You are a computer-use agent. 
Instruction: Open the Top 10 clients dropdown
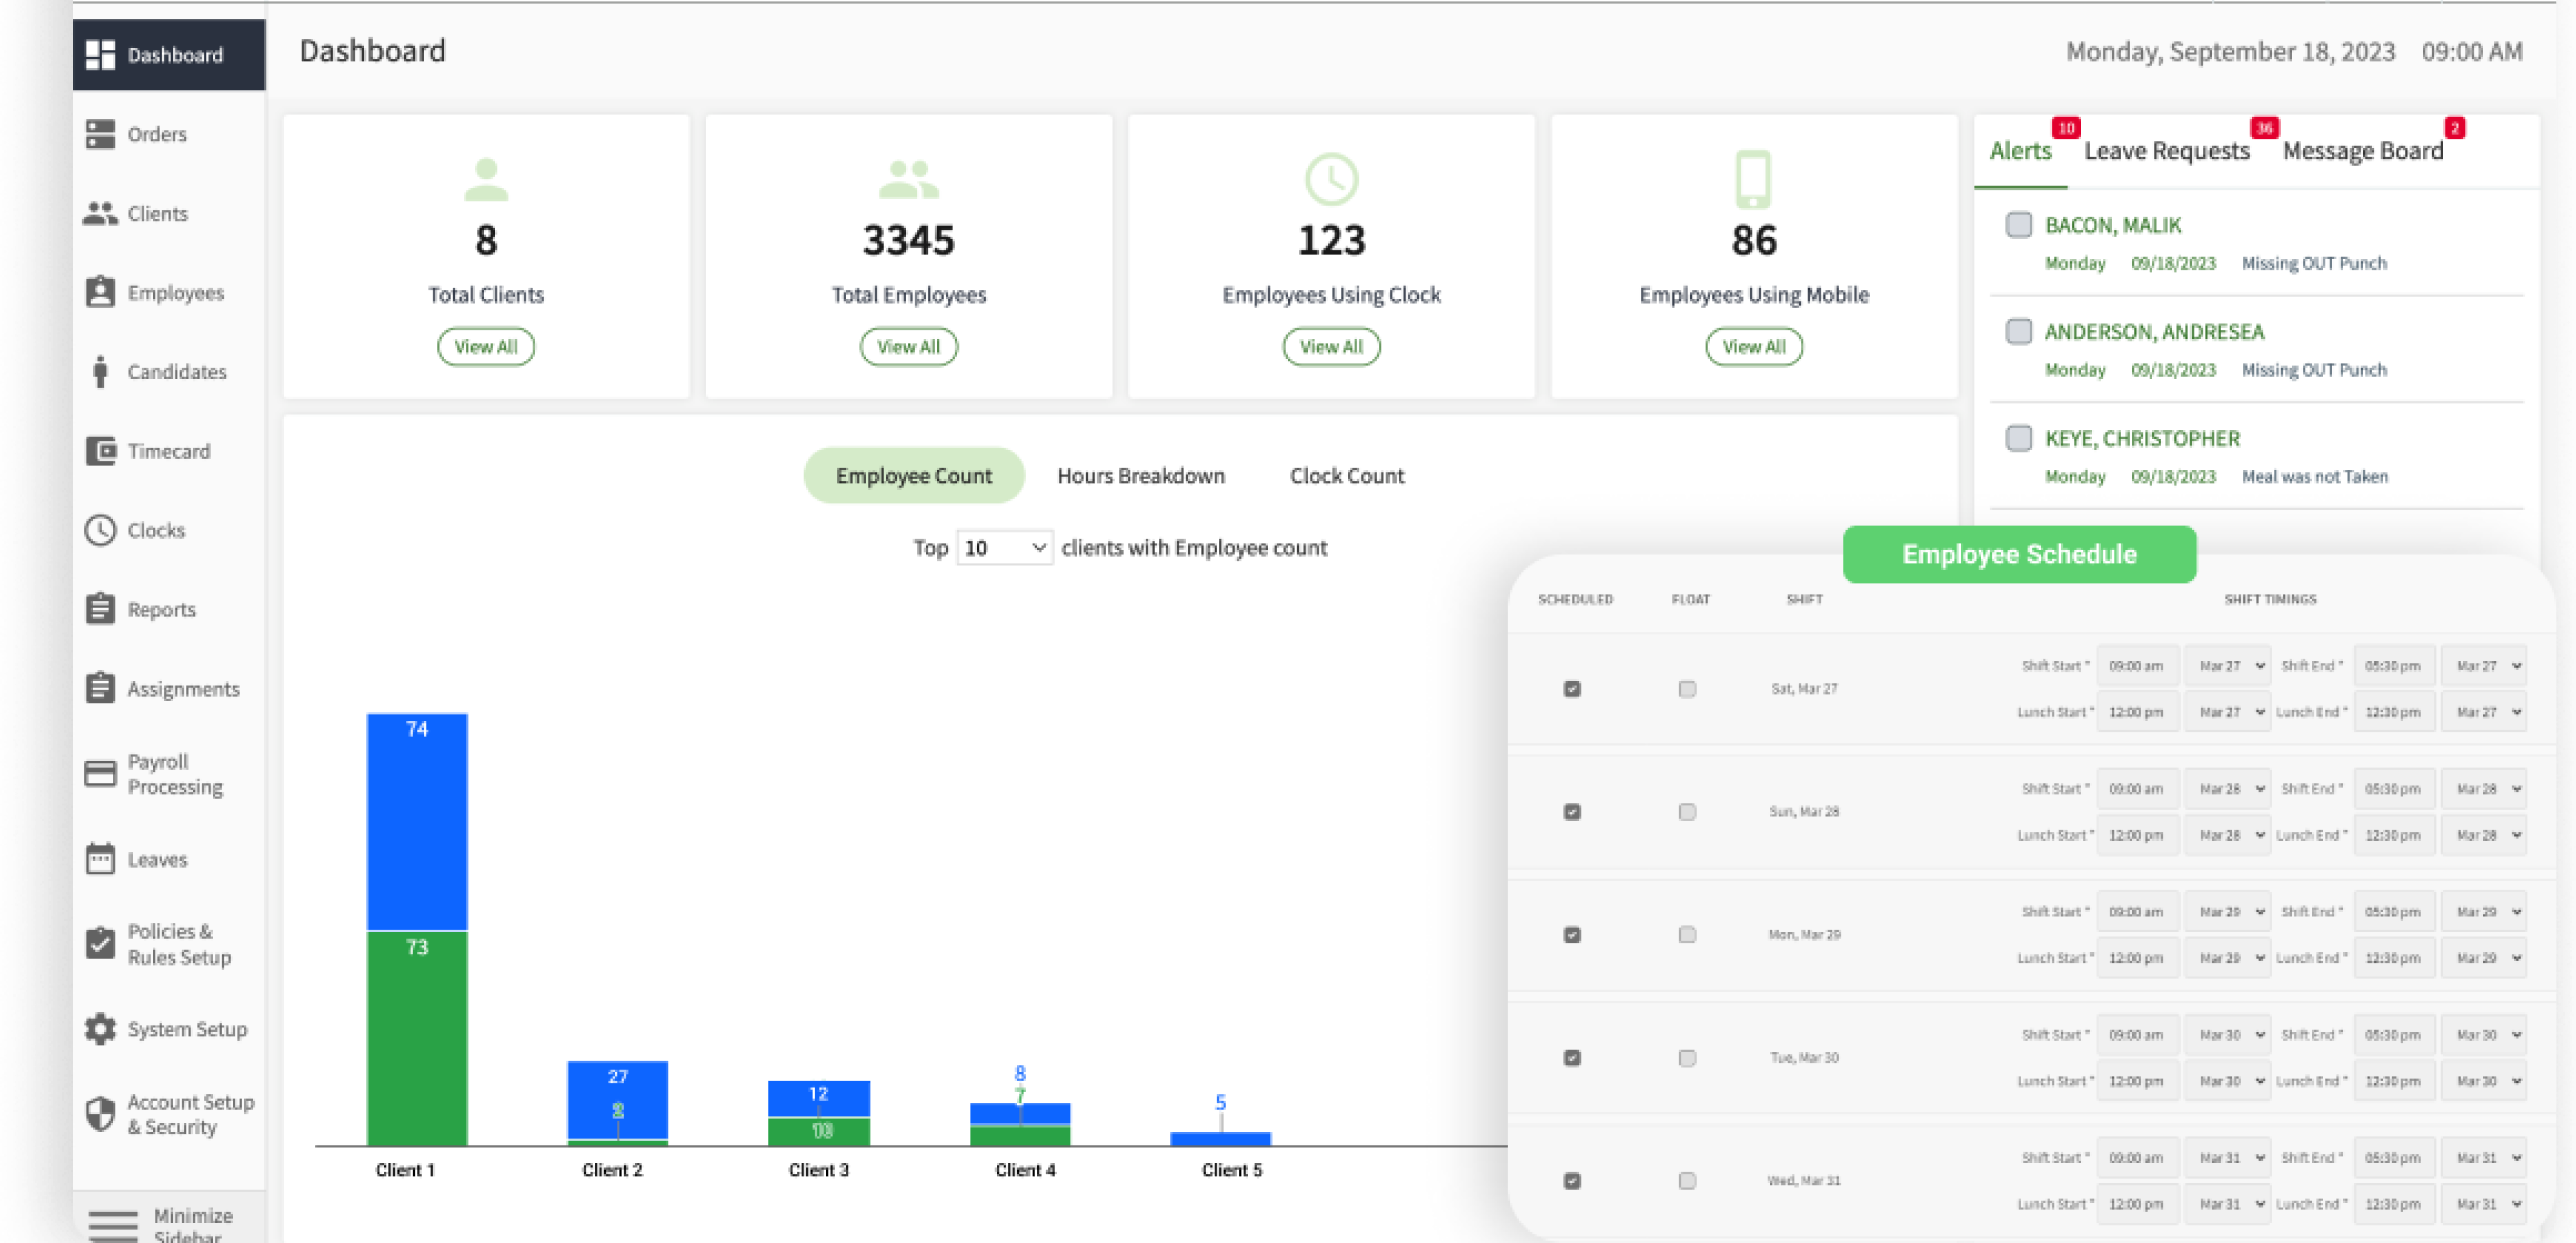(1004, 548)
